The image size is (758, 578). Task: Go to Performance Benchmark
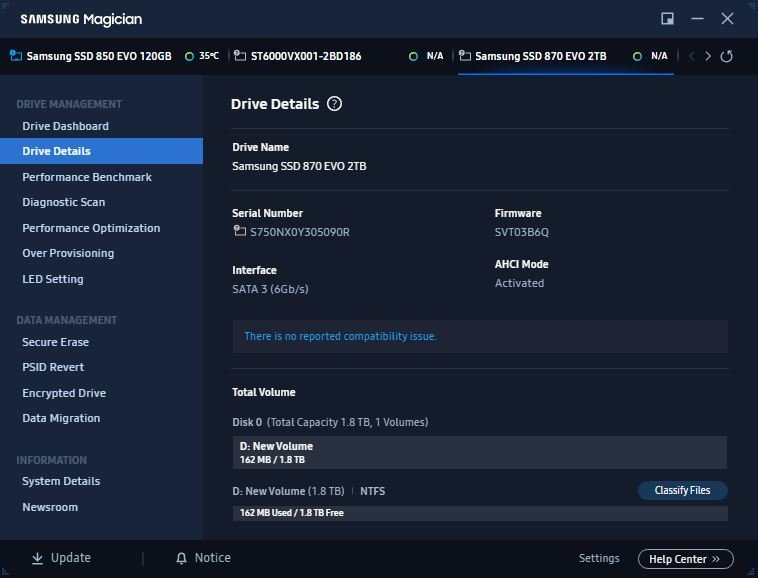[87, 177]
